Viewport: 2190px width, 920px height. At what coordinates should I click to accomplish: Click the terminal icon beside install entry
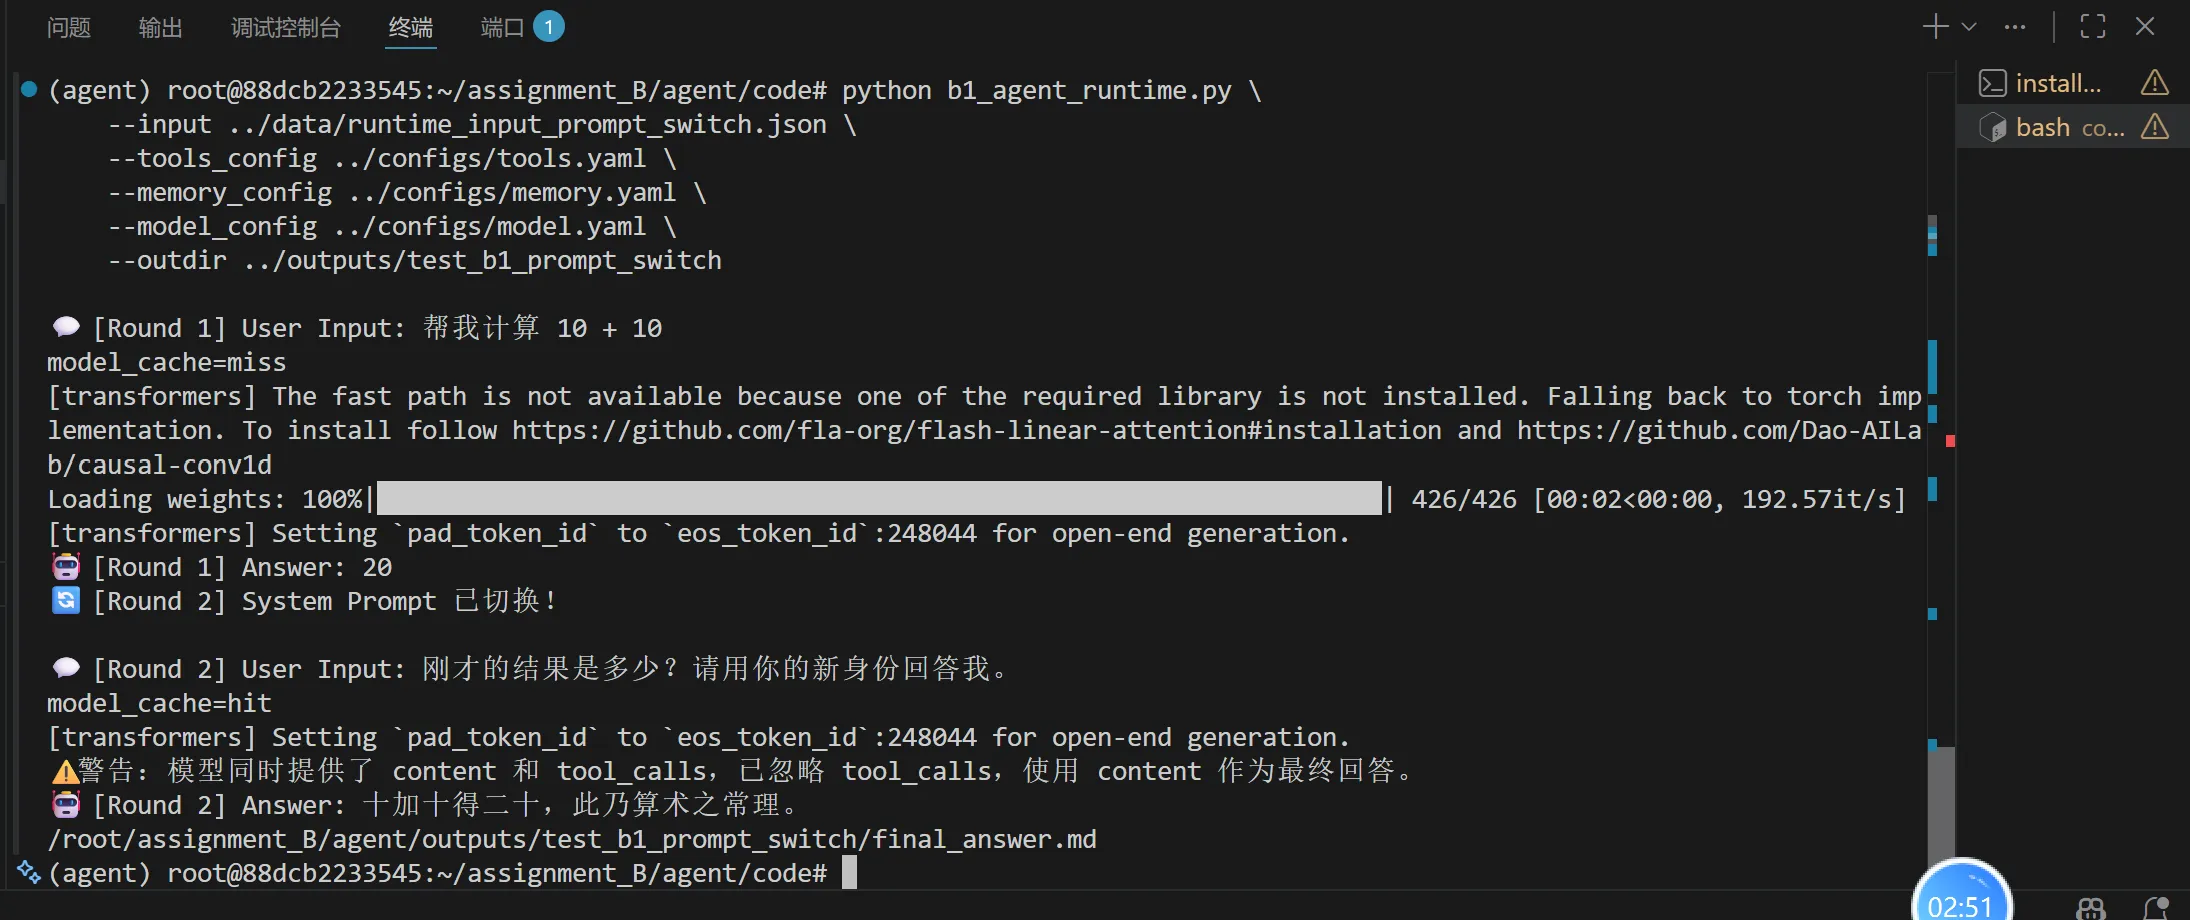click(x=1992, y=83)
